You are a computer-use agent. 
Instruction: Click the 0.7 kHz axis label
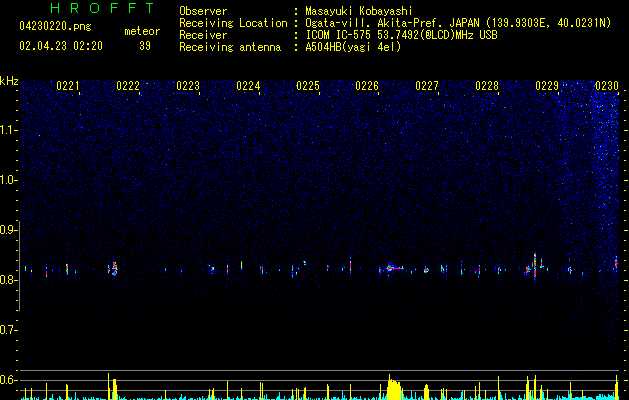[8, 330]
